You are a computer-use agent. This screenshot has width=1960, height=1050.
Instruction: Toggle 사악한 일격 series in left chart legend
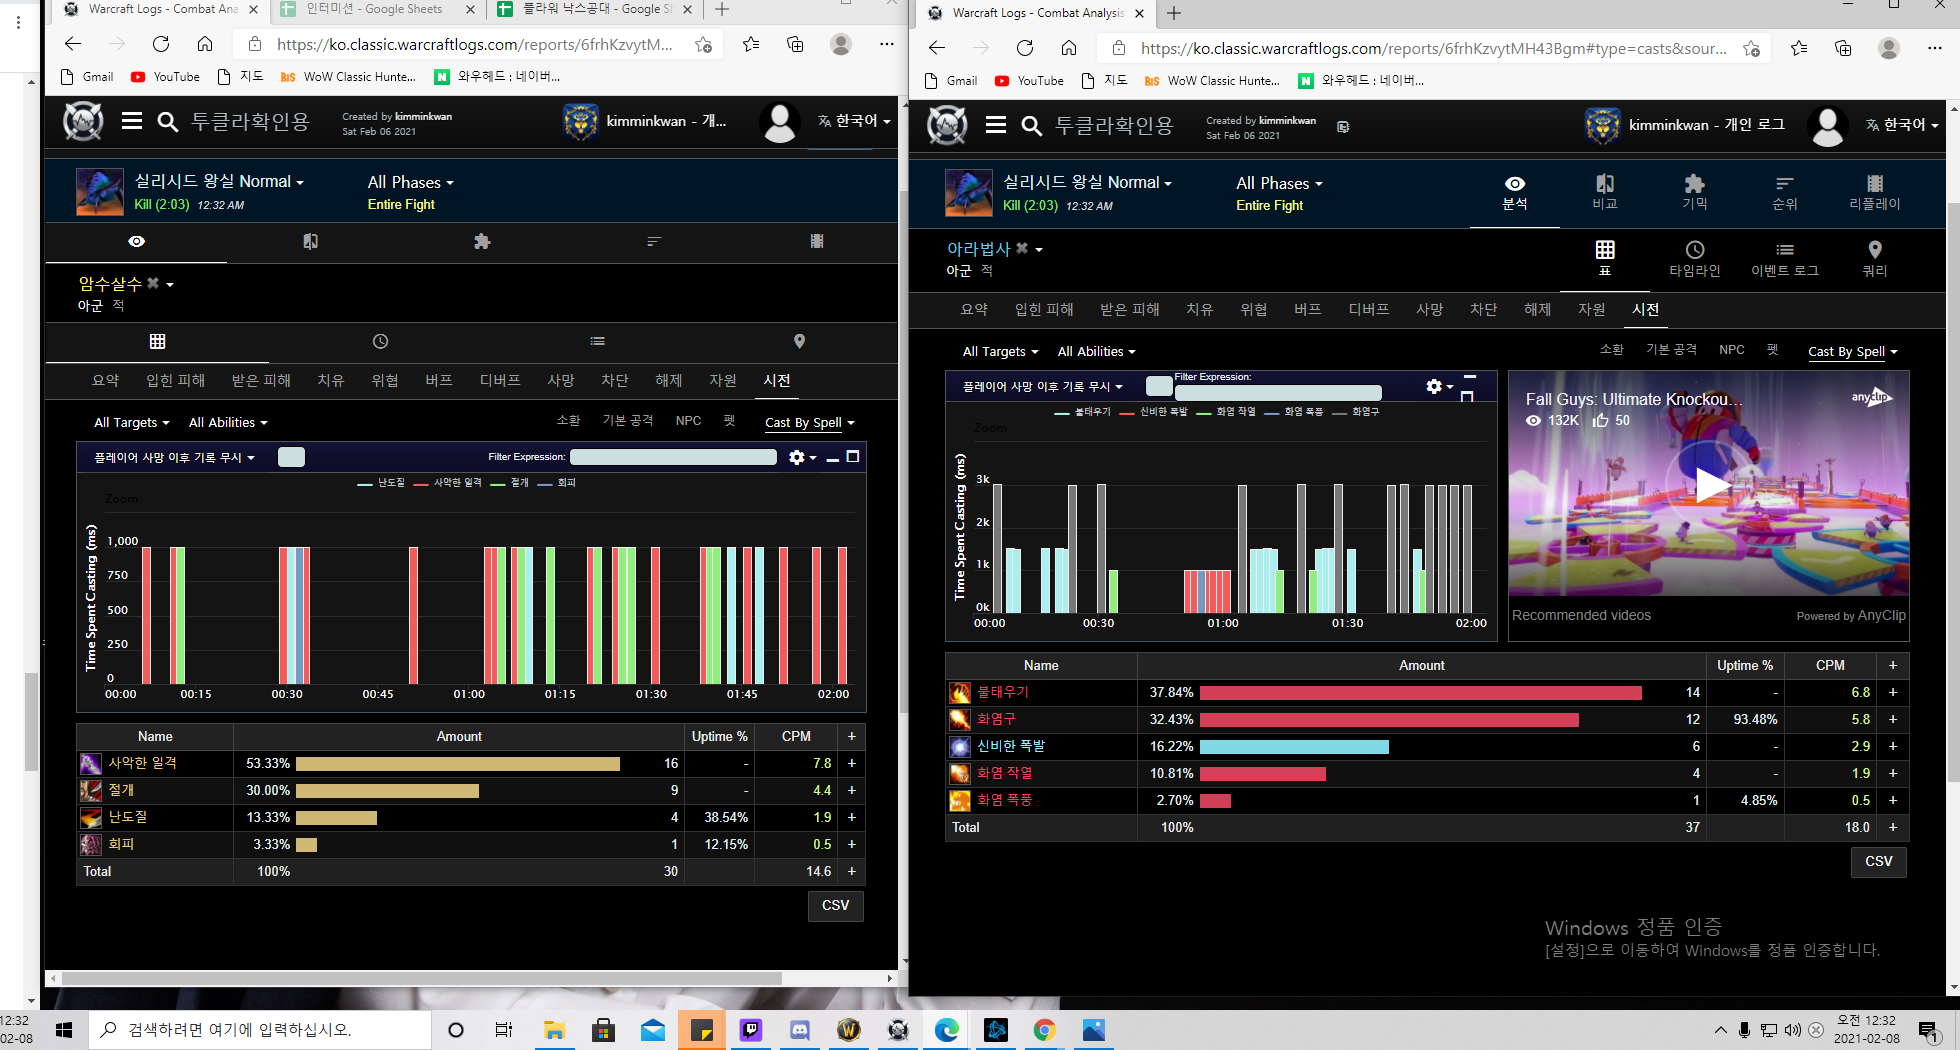[448, 483]
